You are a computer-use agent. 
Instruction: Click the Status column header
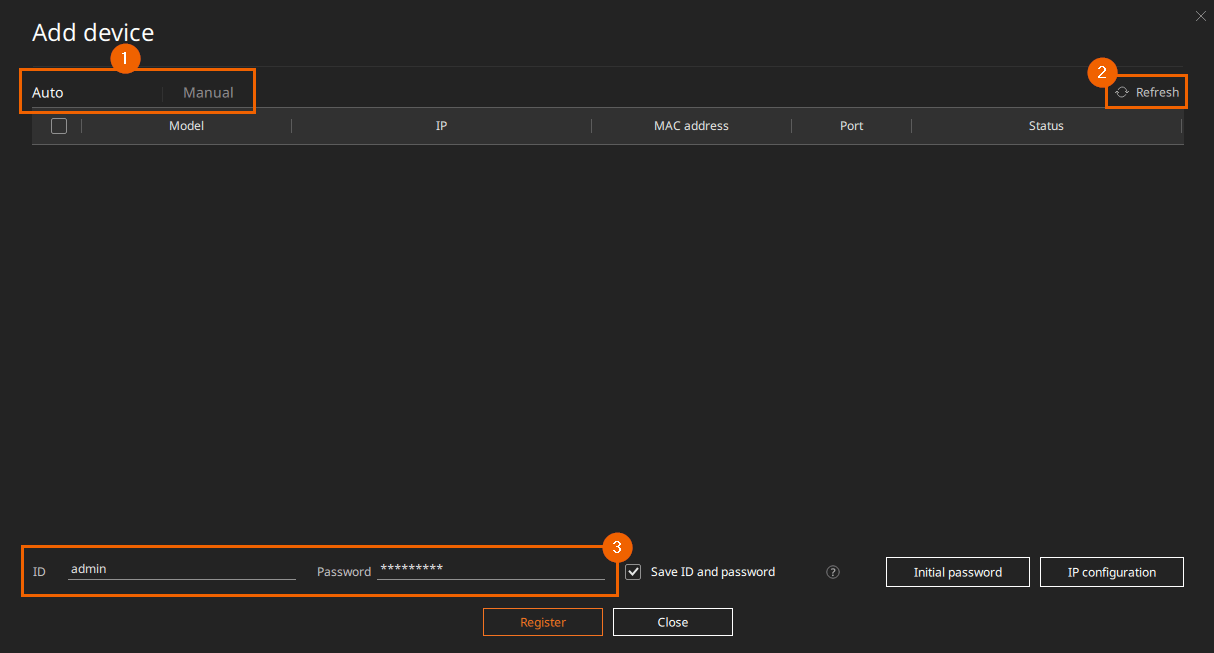[1046, 125]
